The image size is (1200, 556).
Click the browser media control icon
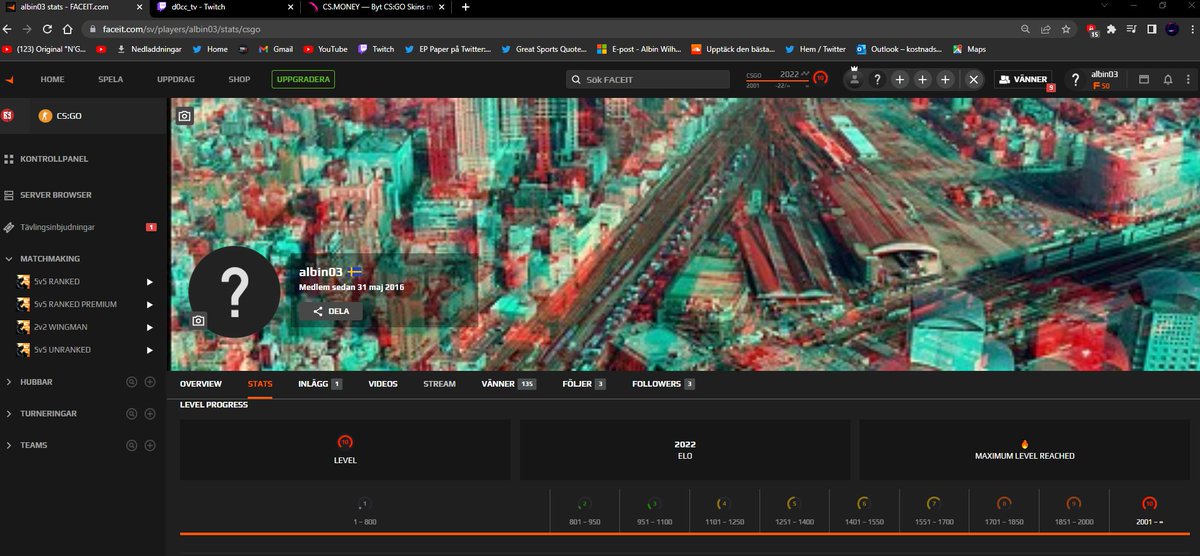coord(1130,29)
